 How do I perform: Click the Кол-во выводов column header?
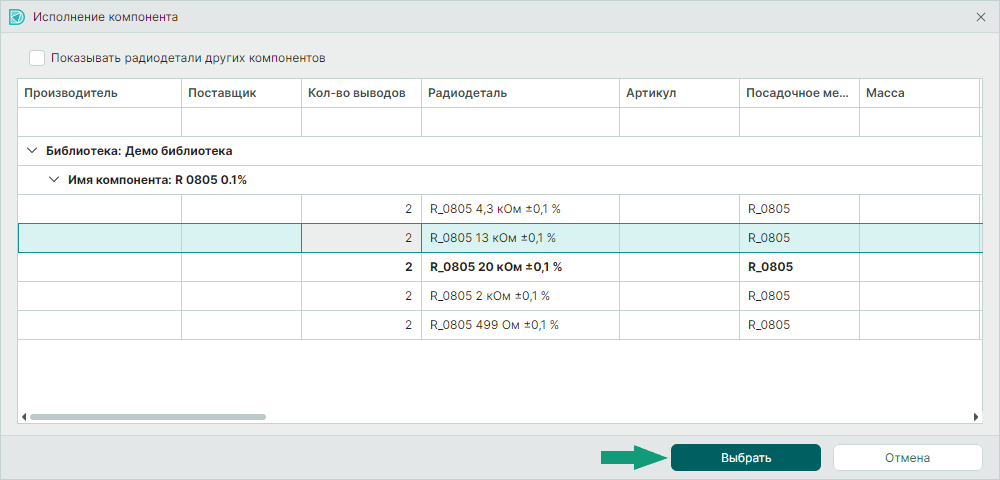361,93
